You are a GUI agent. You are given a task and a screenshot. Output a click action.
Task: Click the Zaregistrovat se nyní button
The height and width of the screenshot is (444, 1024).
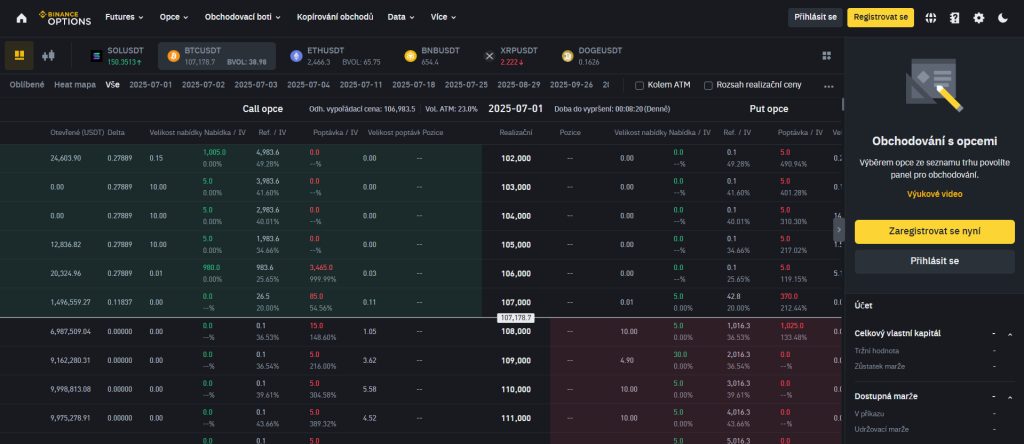(934, 231)
